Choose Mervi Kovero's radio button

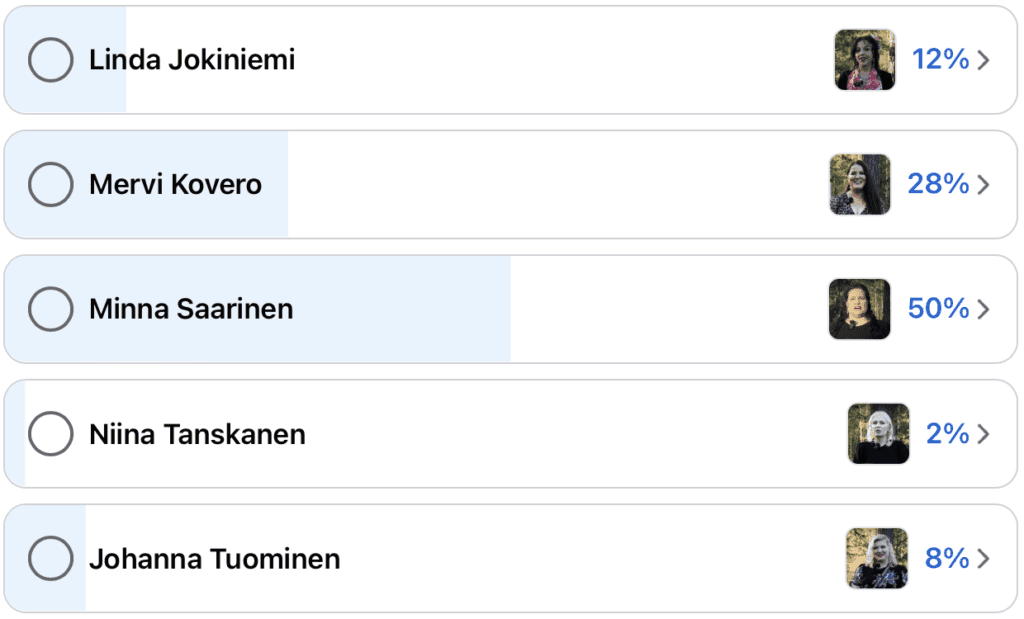click(50, 184)
